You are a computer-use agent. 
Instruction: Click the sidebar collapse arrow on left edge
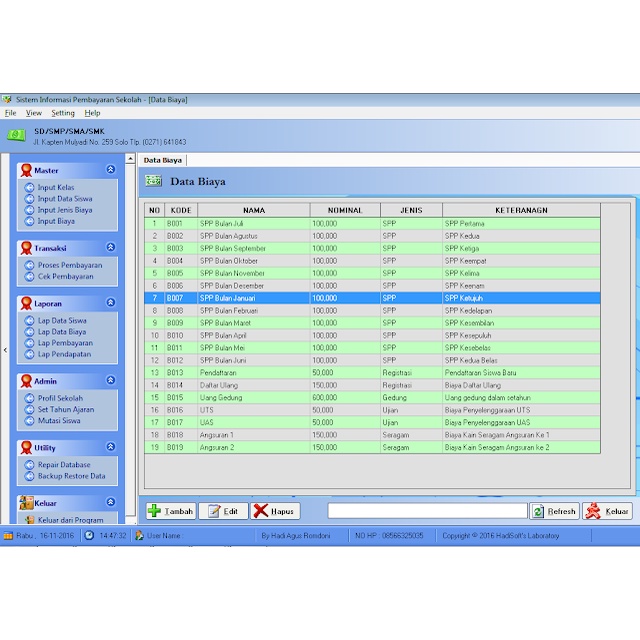tap(5, 350)
